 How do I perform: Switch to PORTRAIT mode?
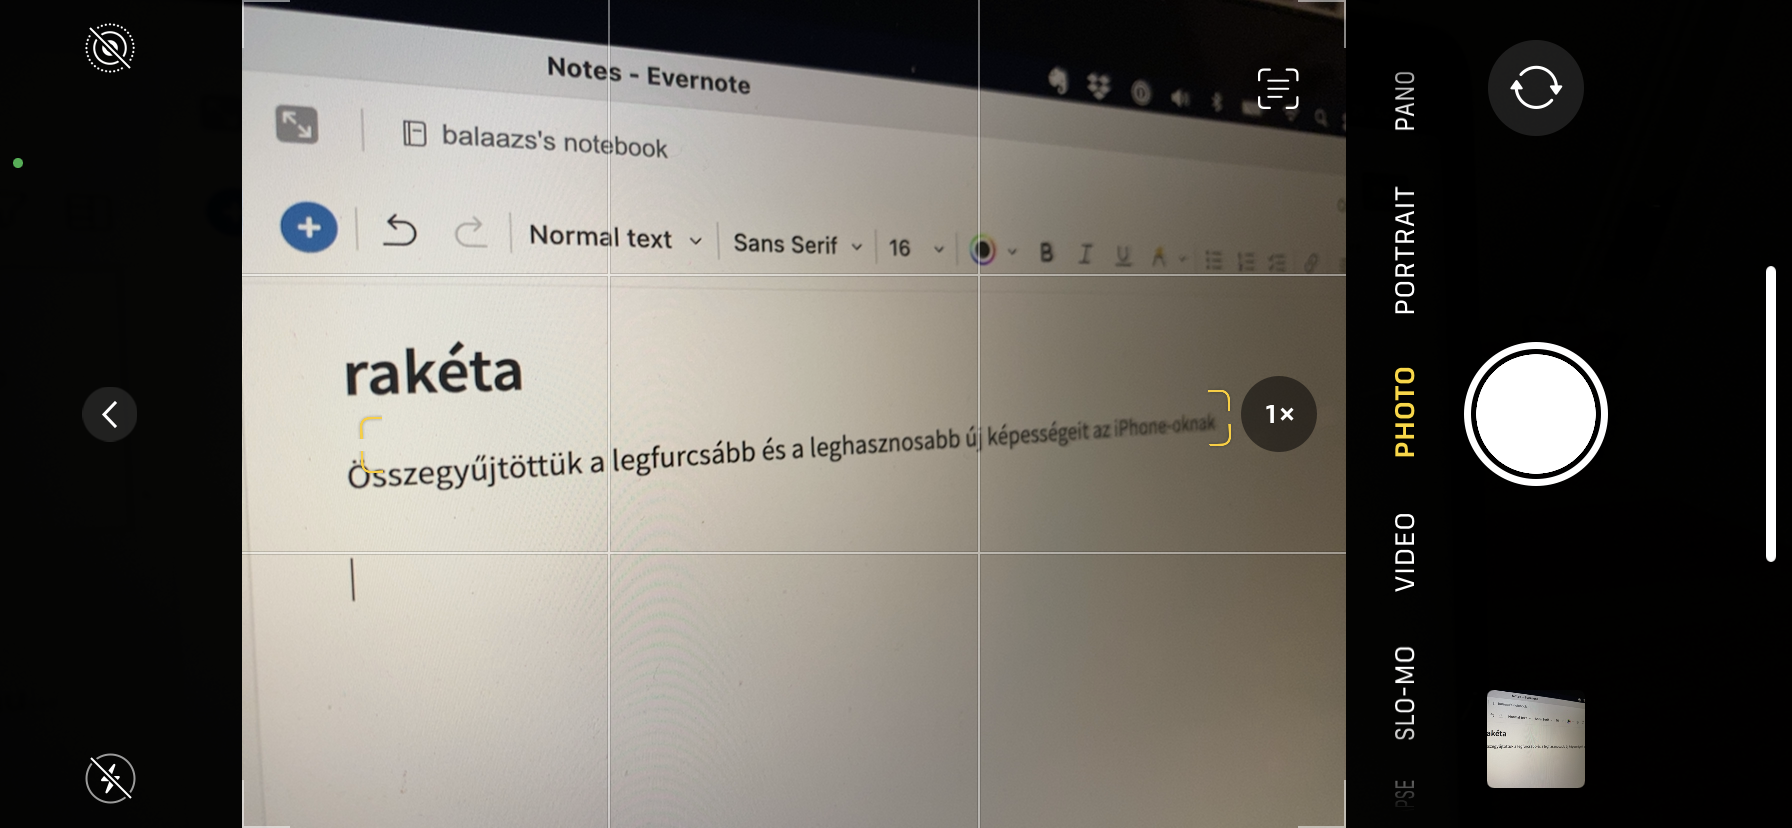[1405, 250]
